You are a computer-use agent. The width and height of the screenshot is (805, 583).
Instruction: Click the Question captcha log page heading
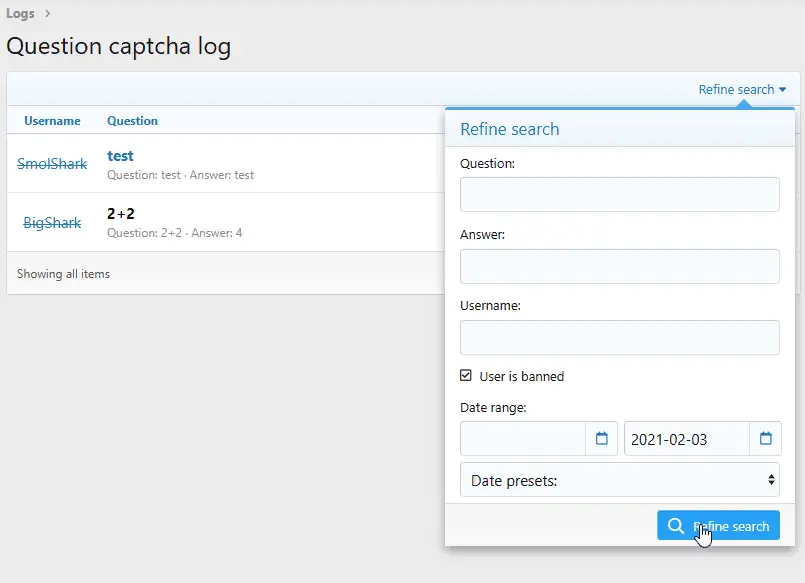click(119, 46)
